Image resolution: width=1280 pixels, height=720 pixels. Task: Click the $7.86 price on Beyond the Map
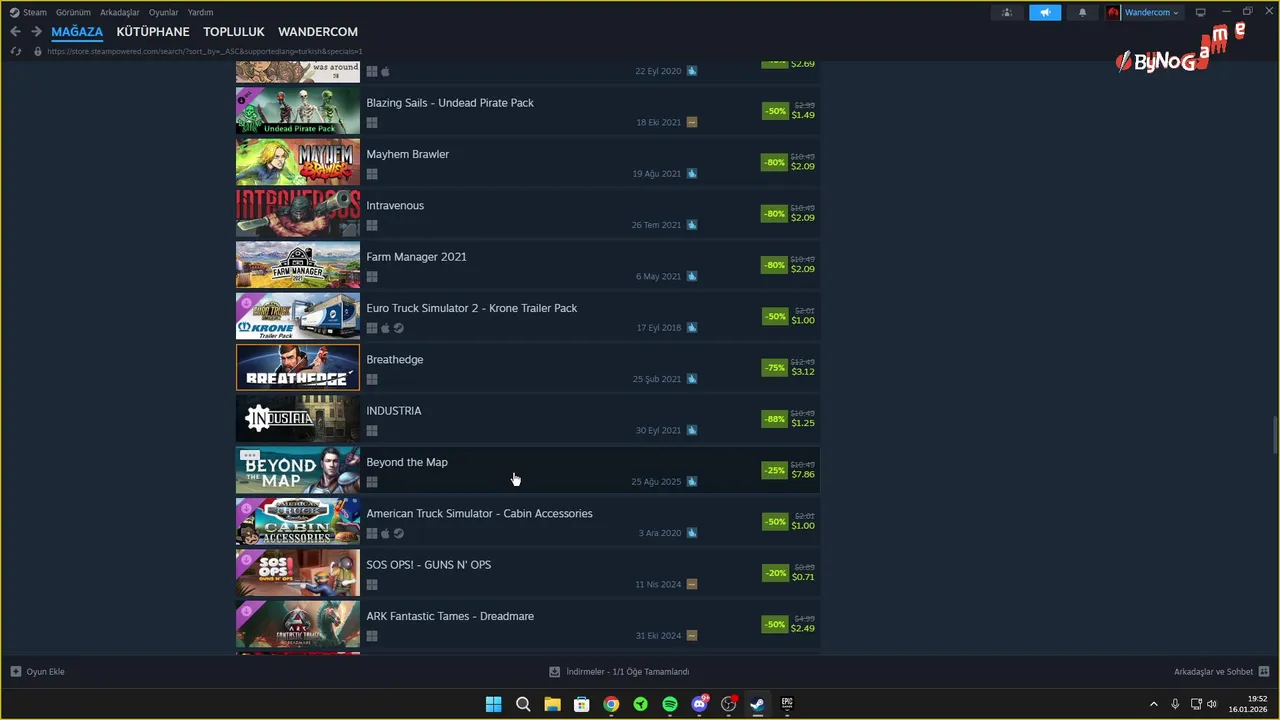pos(803,474)
